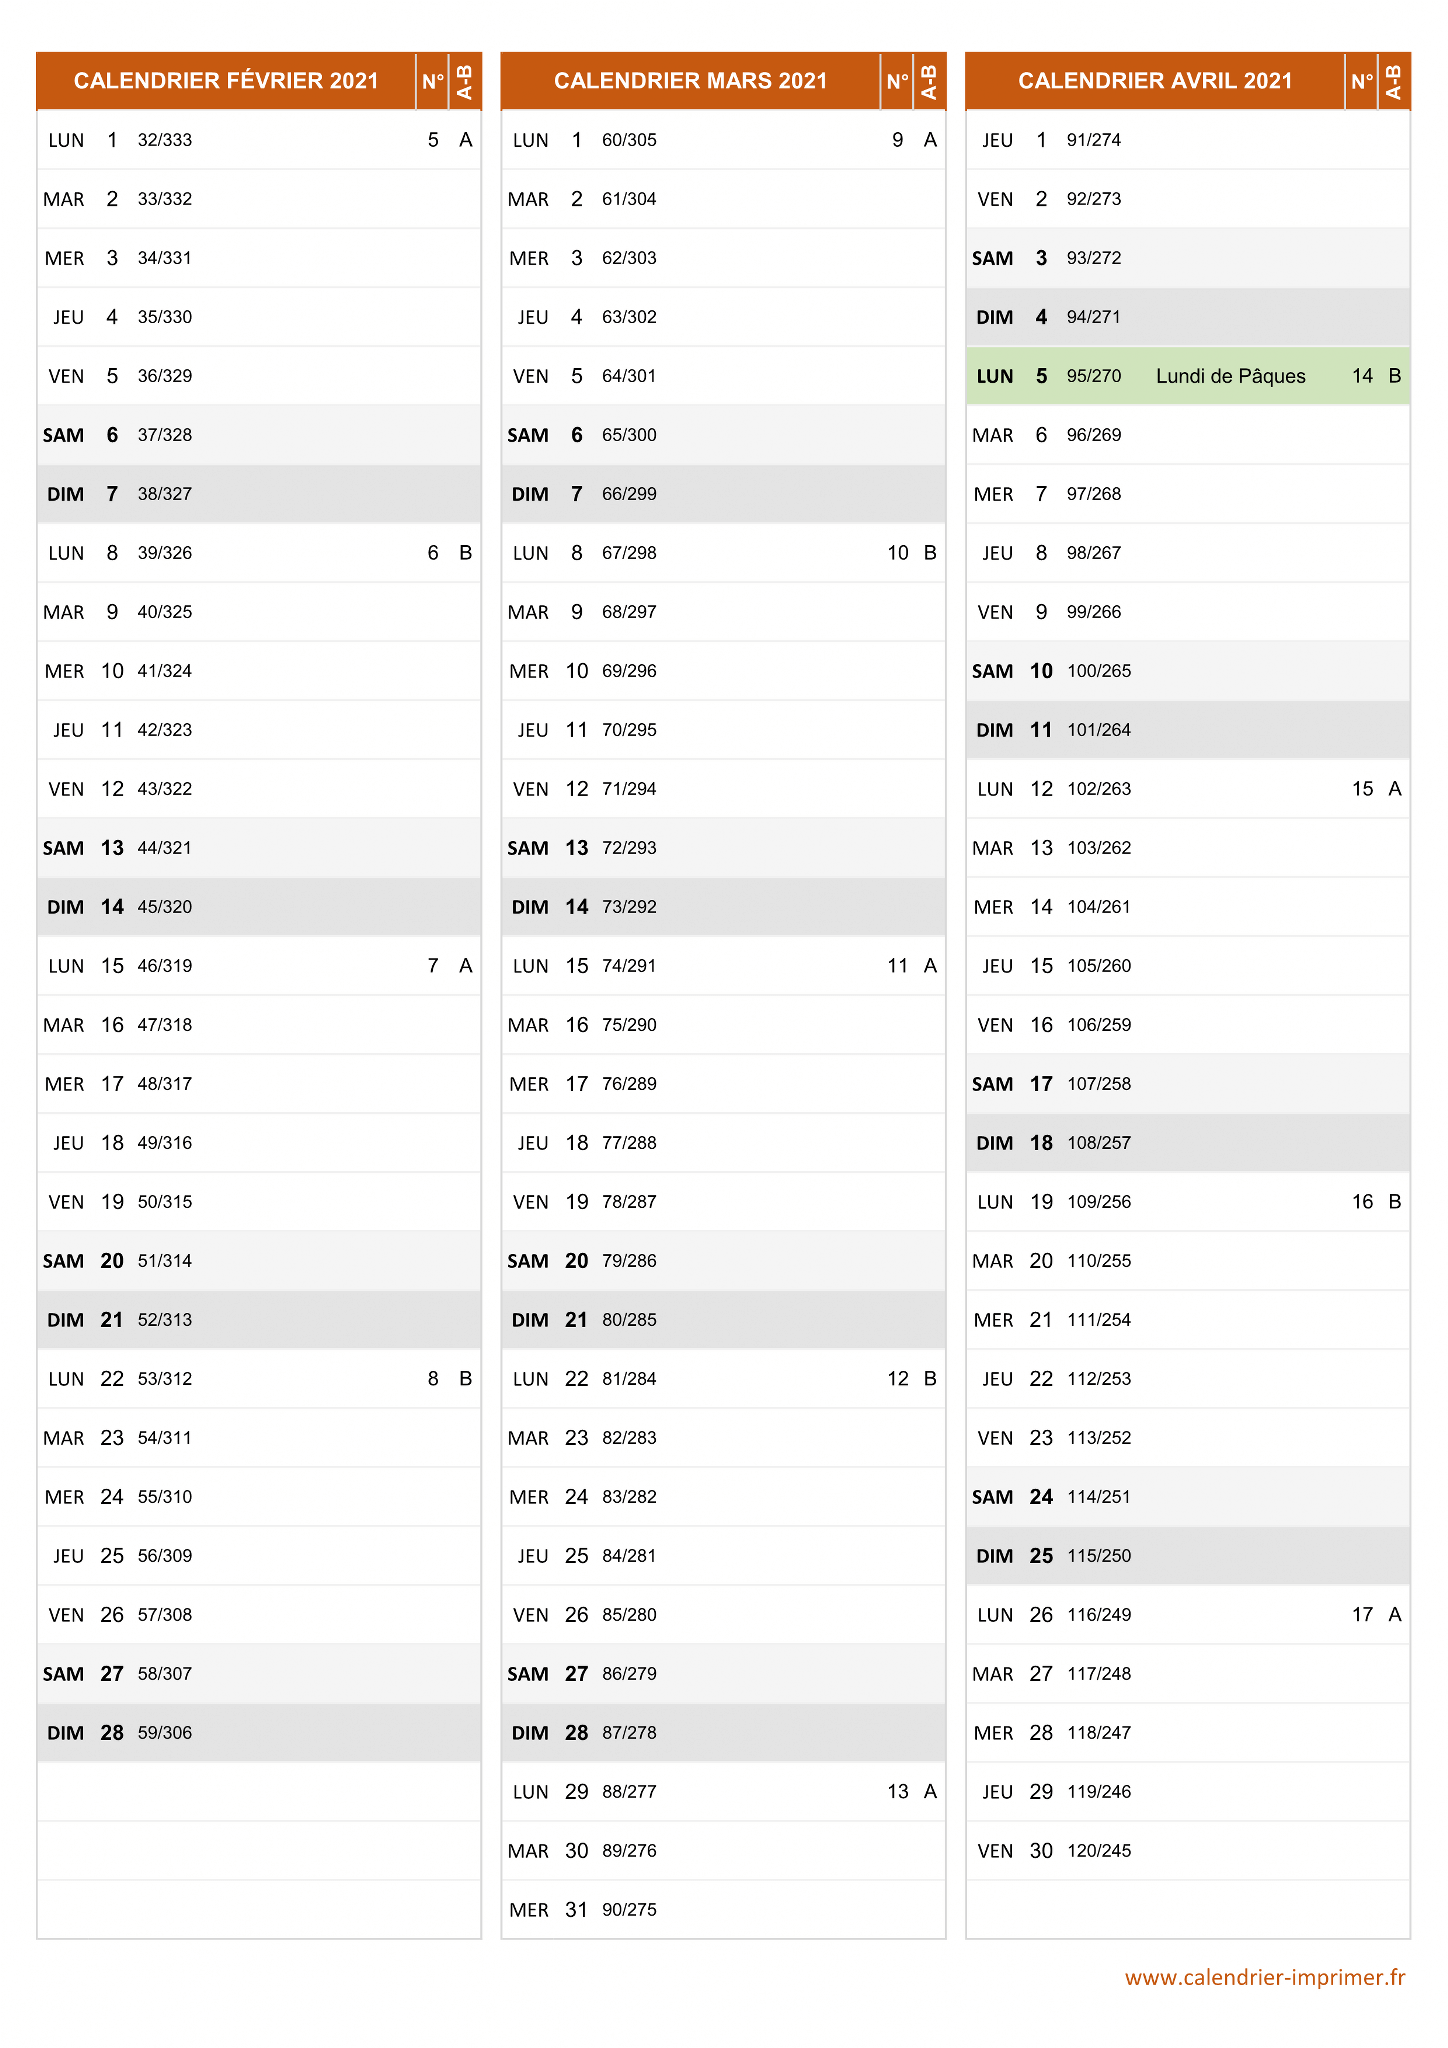Click day count 91/274 on 1 April

coord(1094,140)
